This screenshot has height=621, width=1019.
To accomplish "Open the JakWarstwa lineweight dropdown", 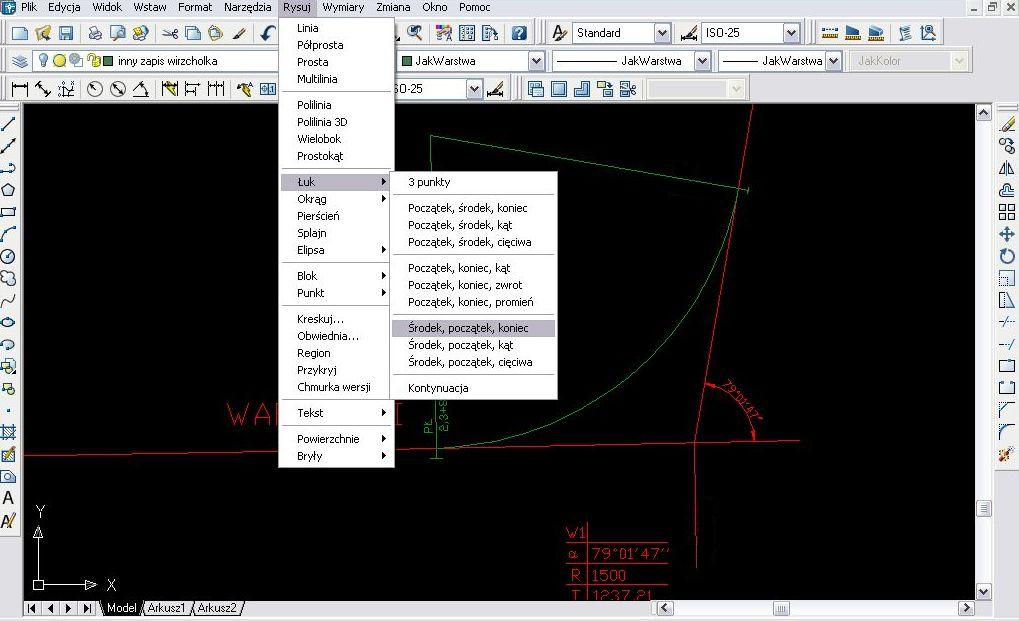I will pyautogui.click(x=834, y=61).
